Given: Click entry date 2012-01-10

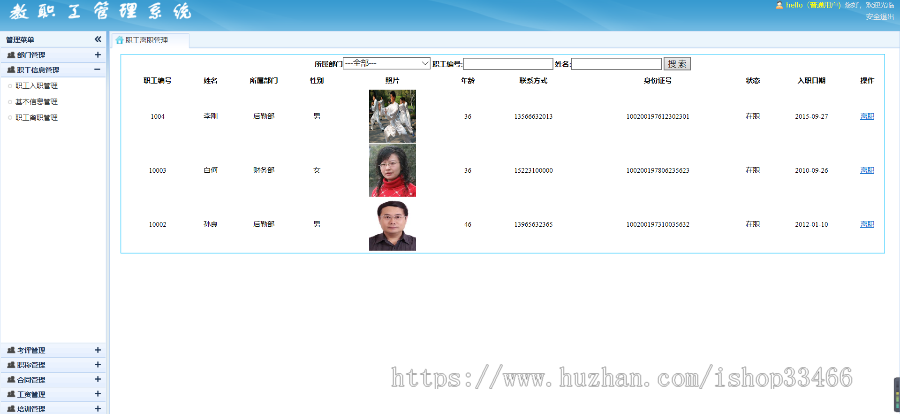Looking at the screenshot, I should tap(811, 225).
